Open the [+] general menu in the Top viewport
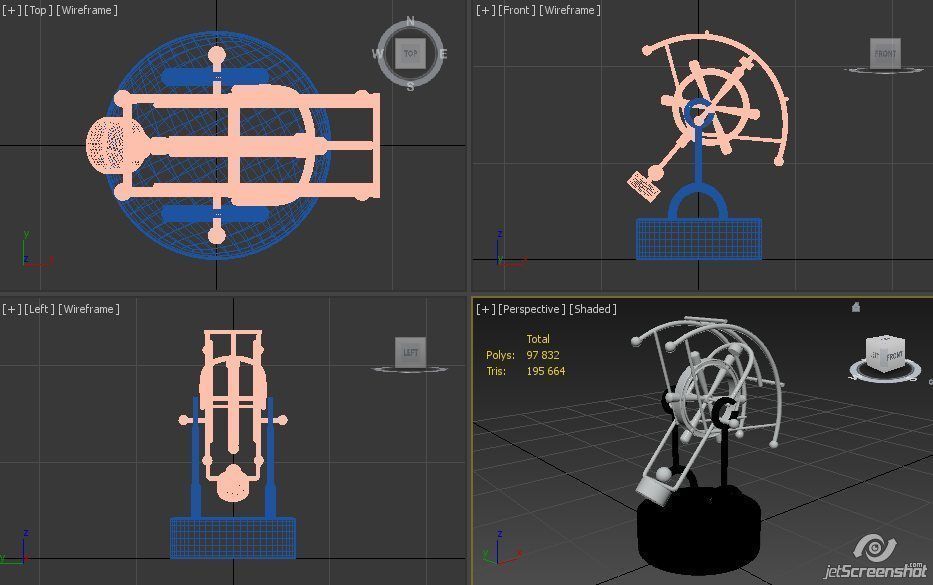933x585 pixels. (x=10, y=10)
